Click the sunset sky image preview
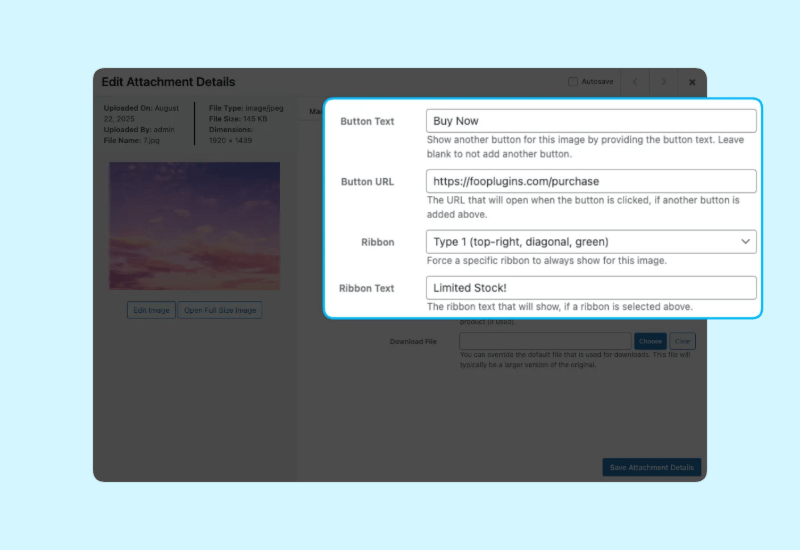The image size is (800, 550). pyautogui.click(x=194, y=226)
